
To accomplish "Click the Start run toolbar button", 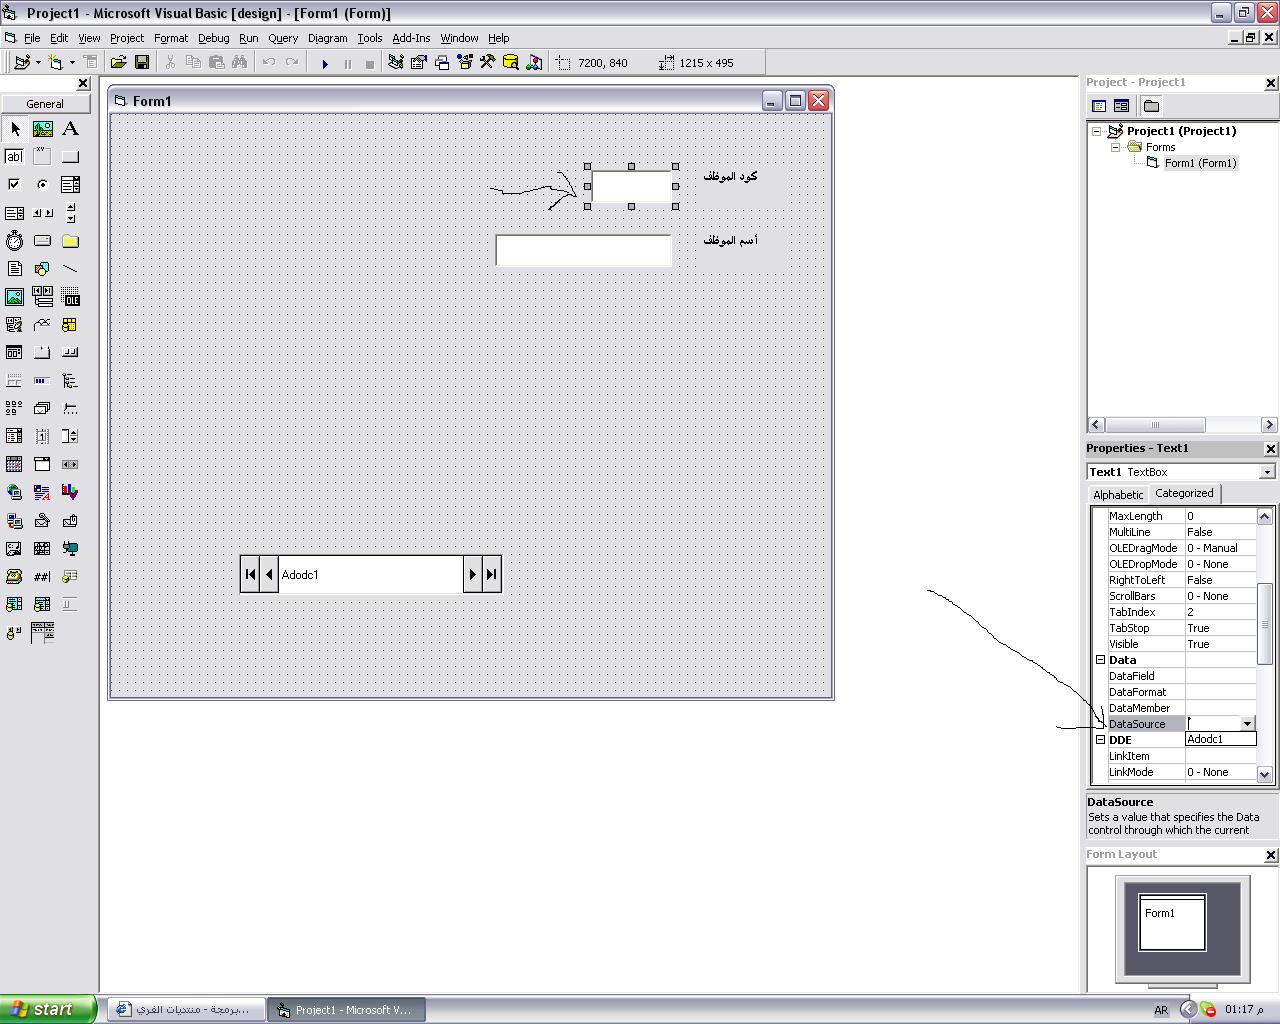I will click(324, 63).
